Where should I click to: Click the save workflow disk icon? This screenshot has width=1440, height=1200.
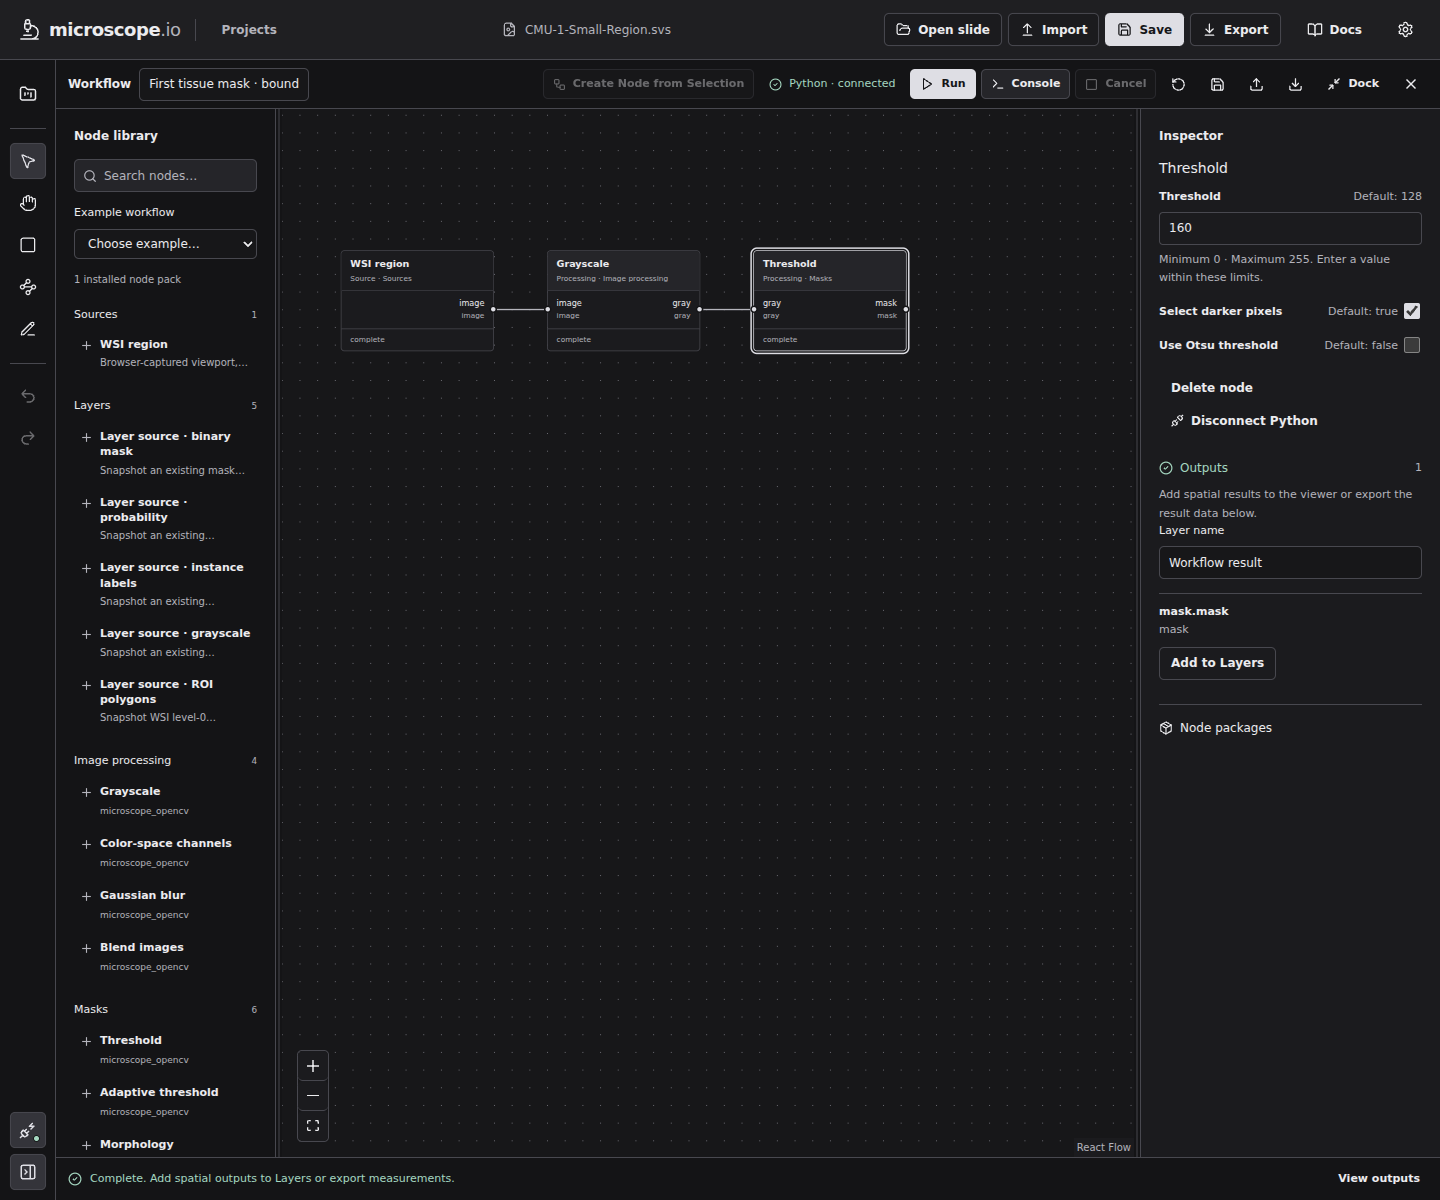[x=1217, y=84]
